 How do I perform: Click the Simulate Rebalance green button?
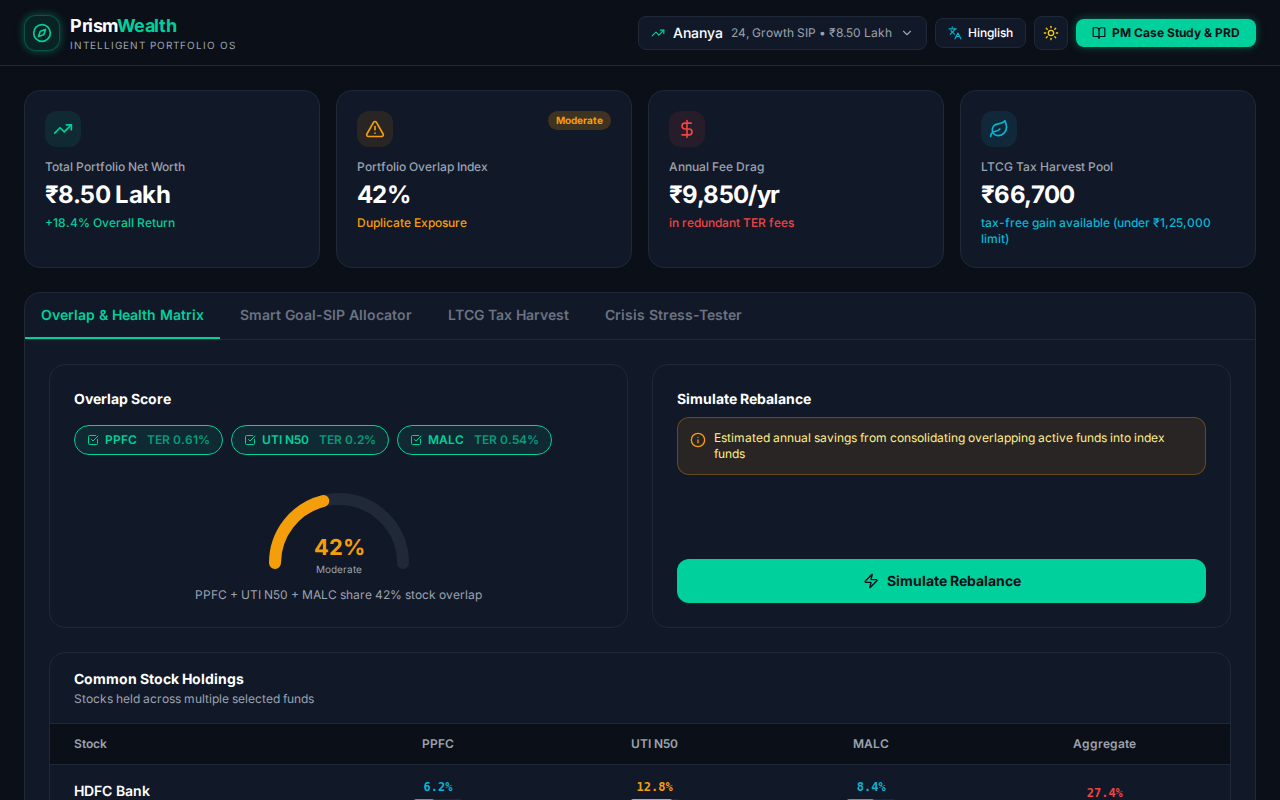click(x=941, y=581)
